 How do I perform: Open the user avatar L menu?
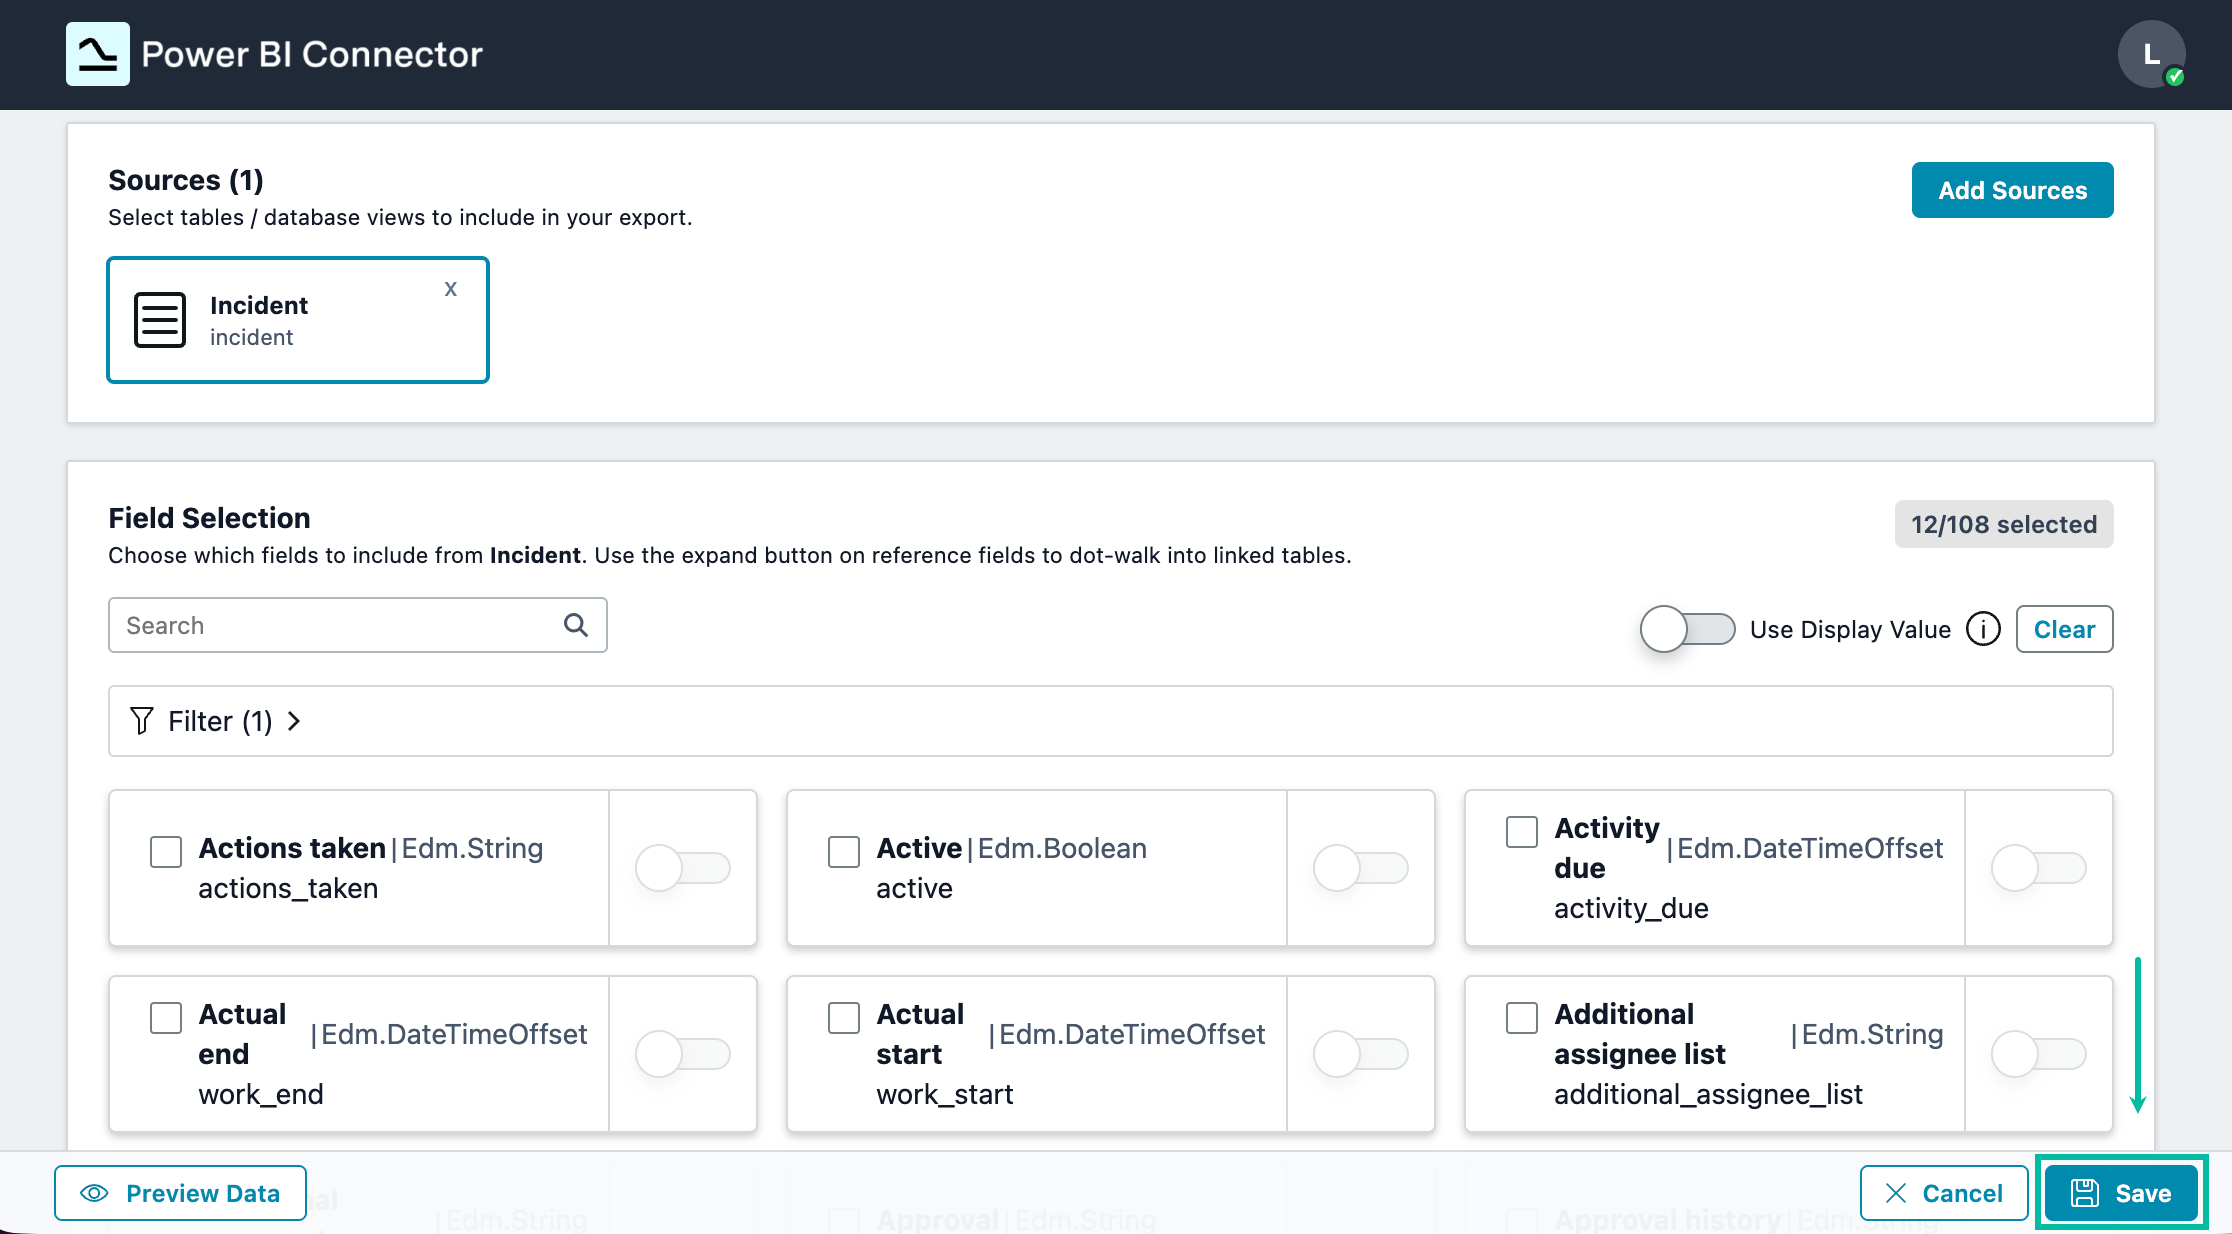pyautogui.click(x=2151, y=54)
